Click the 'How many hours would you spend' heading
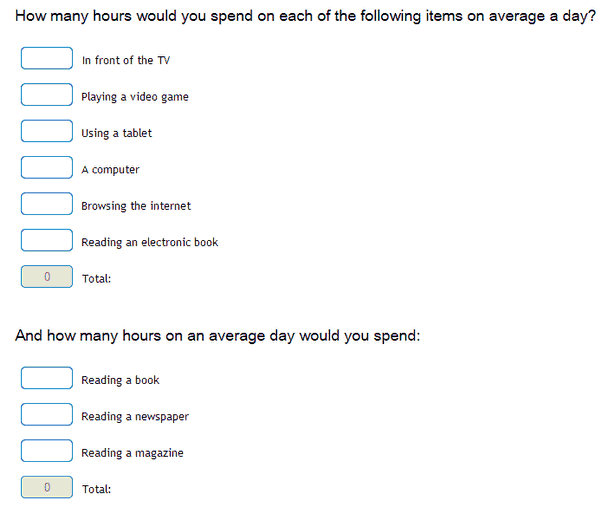This screenshot has width=608, height=514. click(x=305, y=16)
